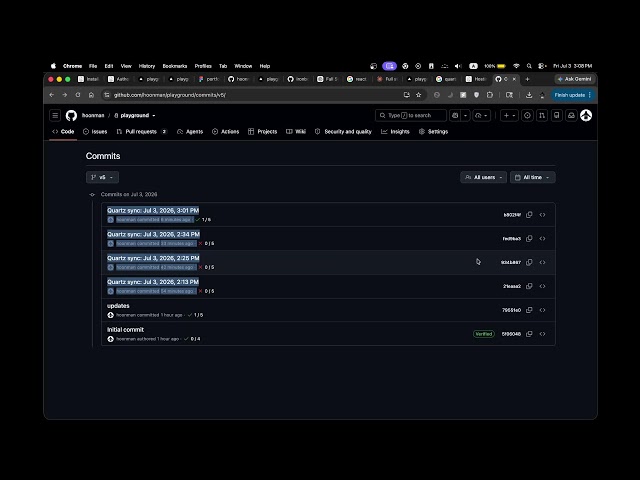Browse repository at the updates commit
Screen dimensions: 640x480
pos(542,310)
